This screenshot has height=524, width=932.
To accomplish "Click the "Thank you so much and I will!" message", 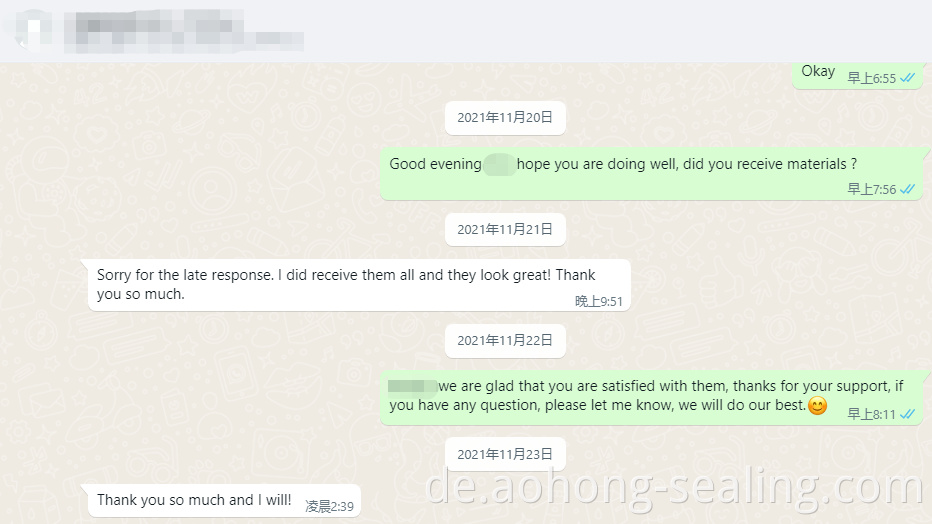I will [224, 500].
